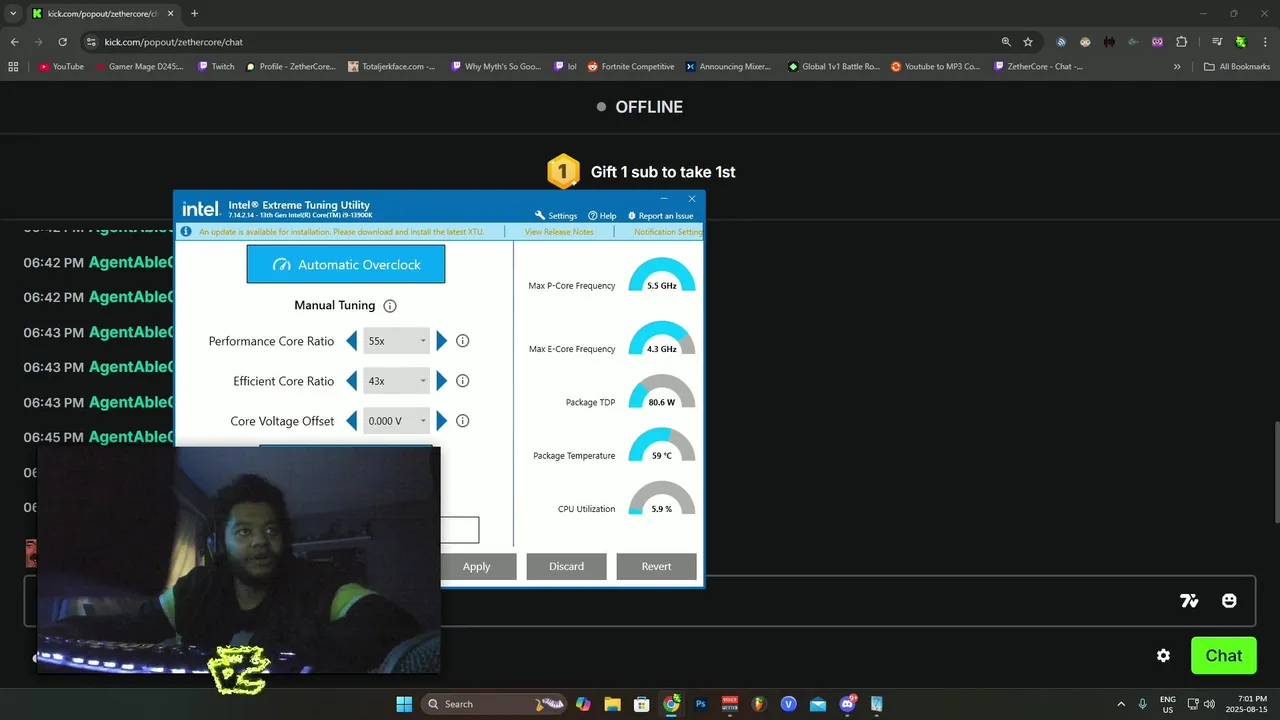Click the address bar URL

[174, 42]
